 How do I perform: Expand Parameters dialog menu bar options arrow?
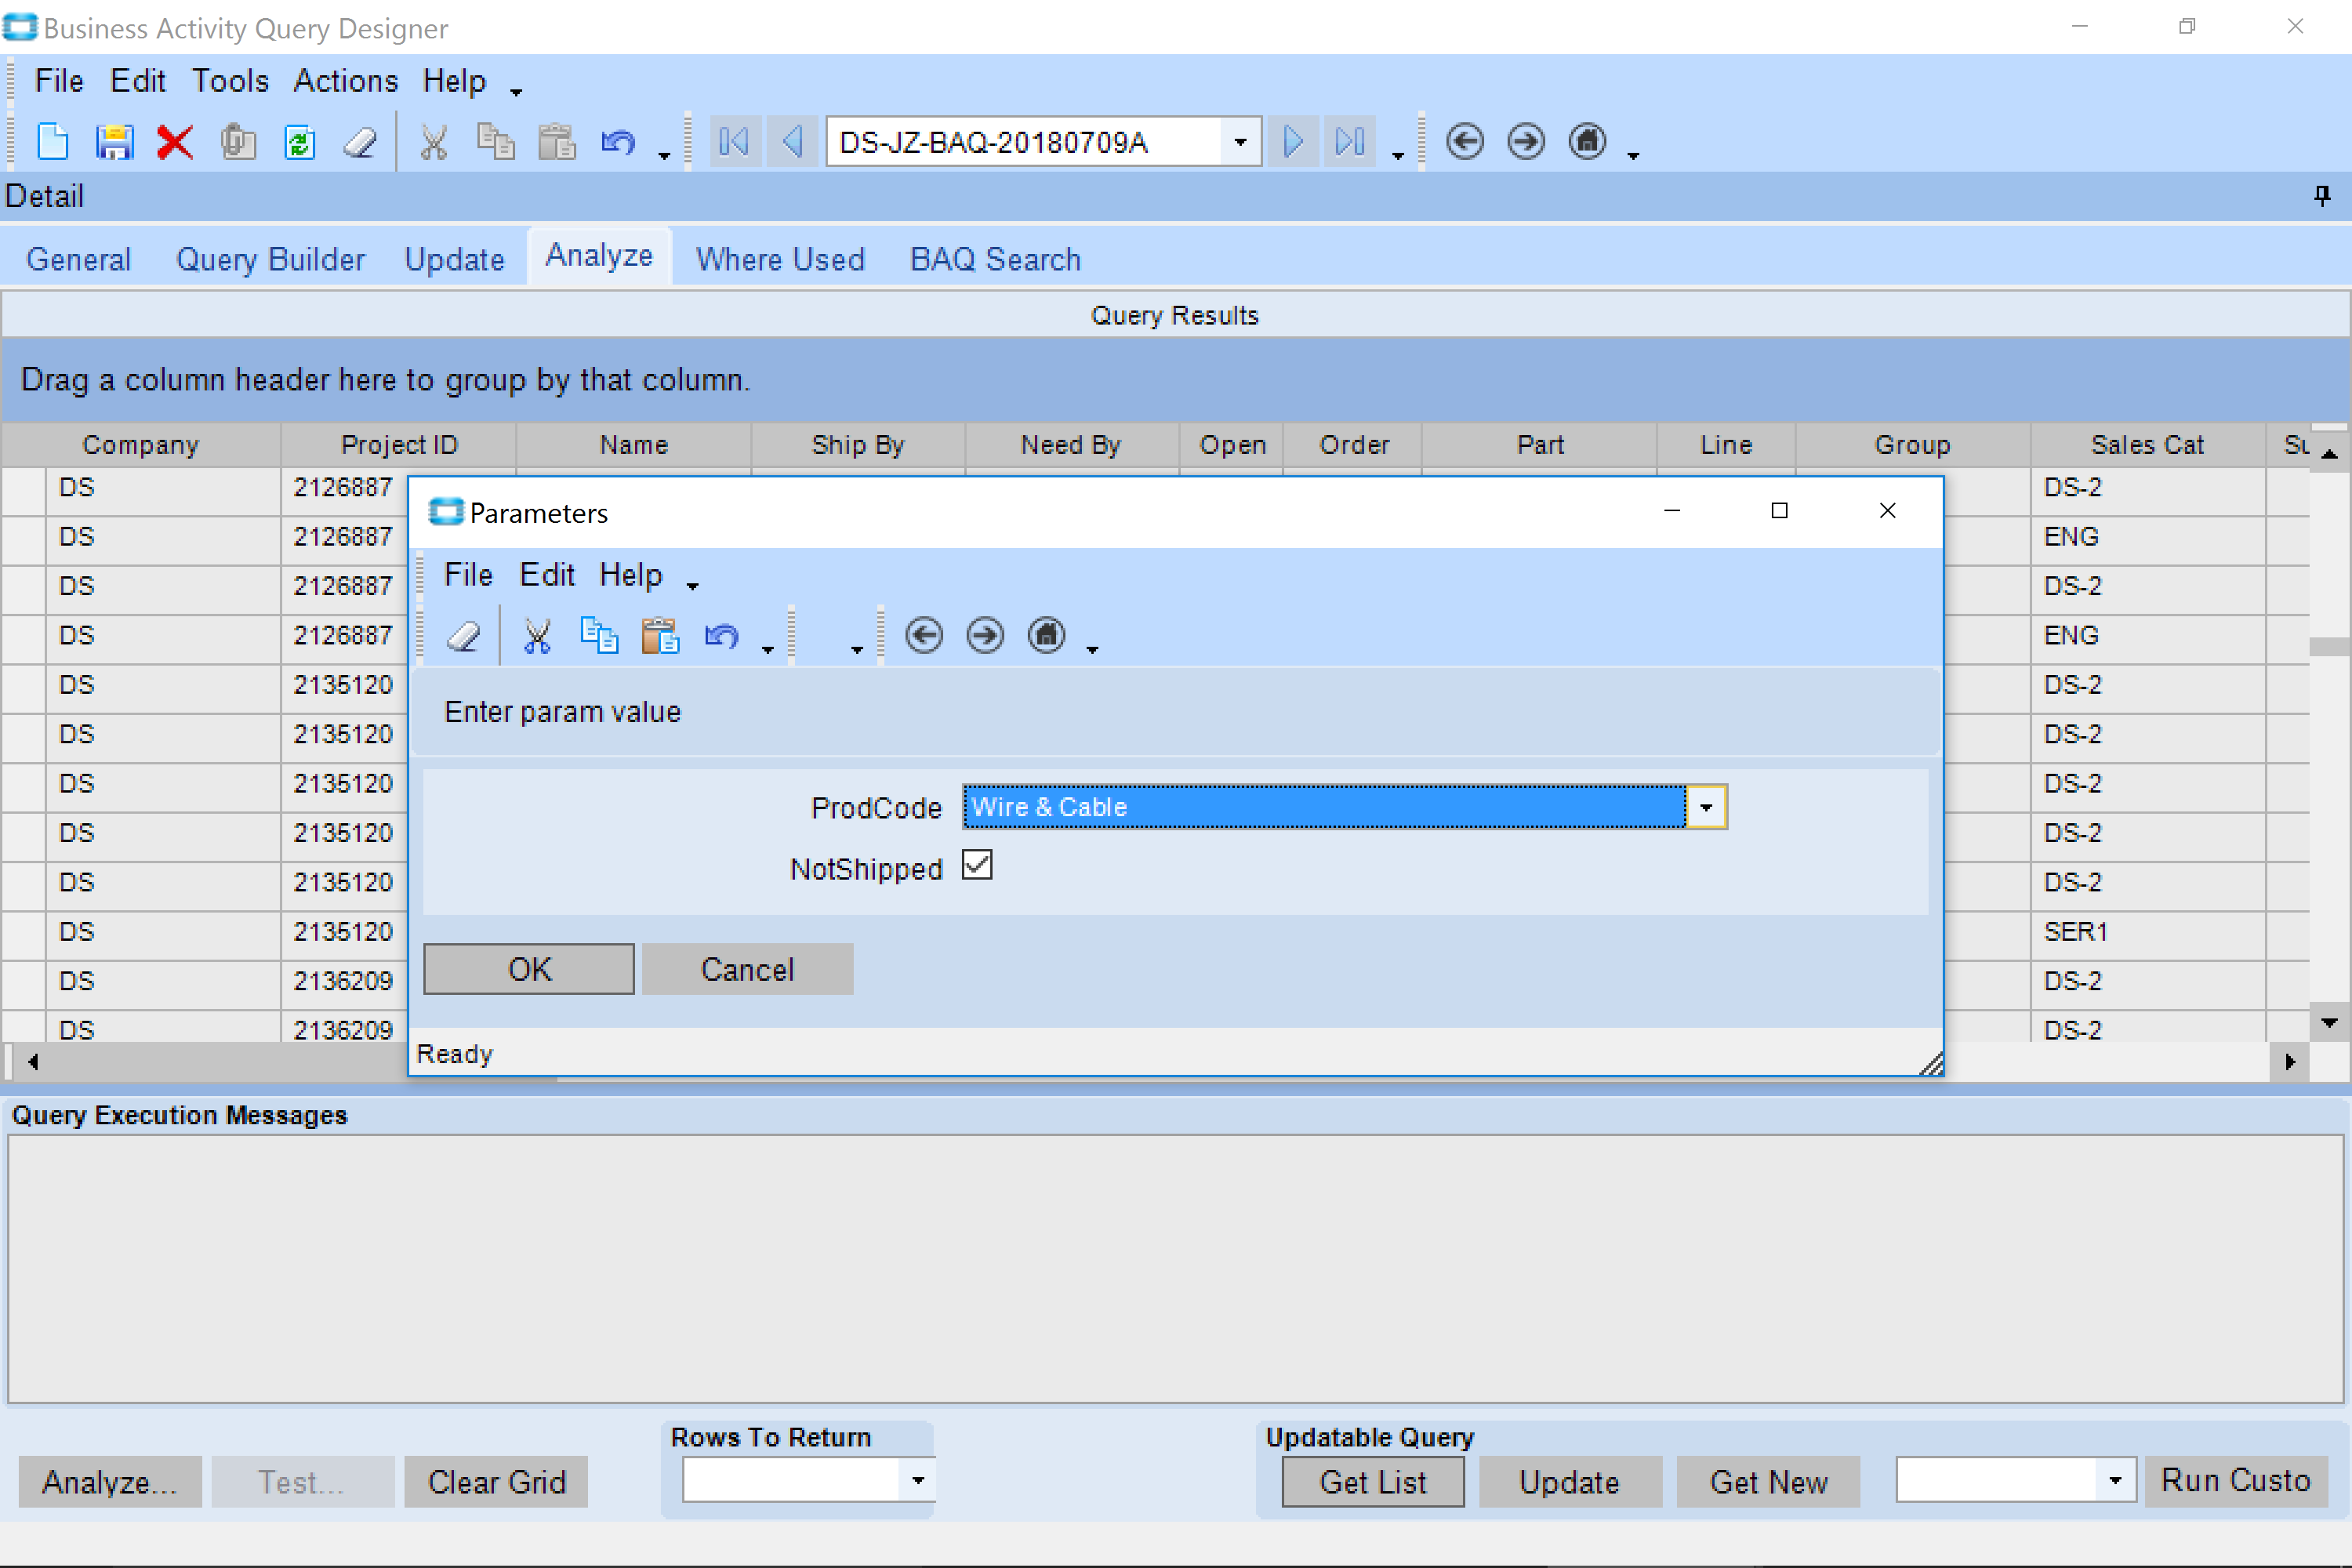point(692,586)
